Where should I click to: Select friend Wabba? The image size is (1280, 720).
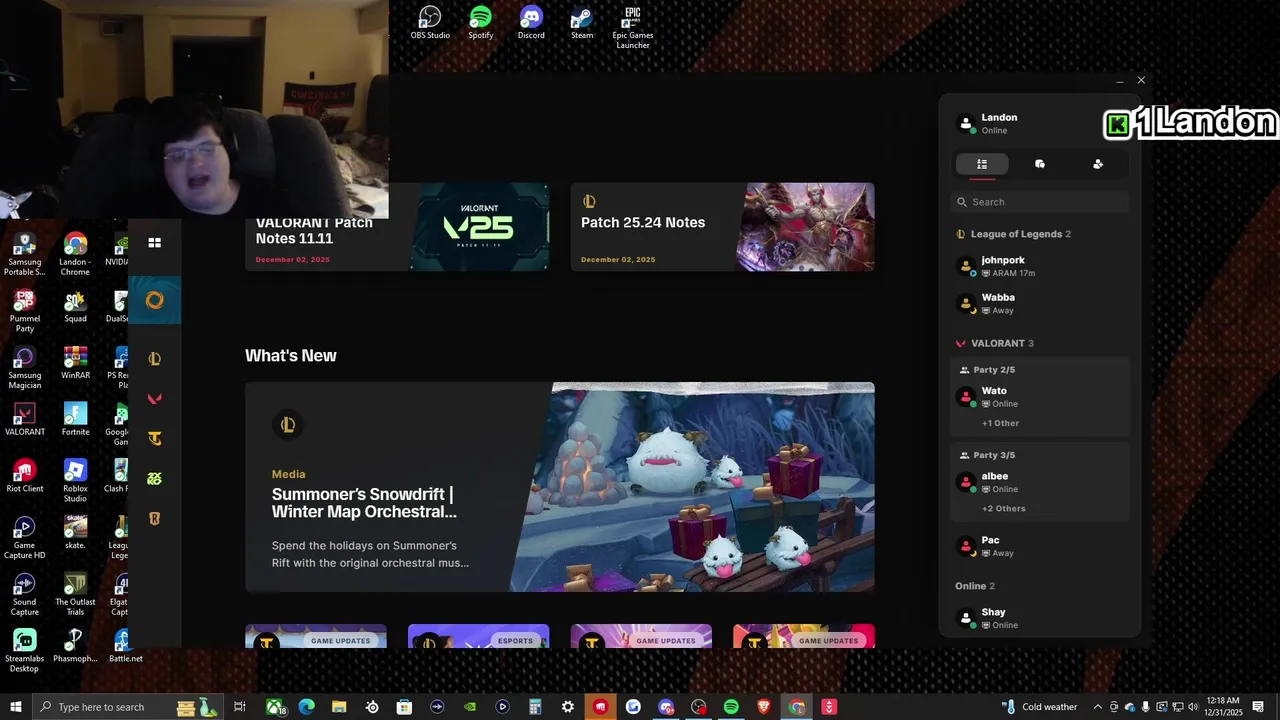pos(1040,303)
